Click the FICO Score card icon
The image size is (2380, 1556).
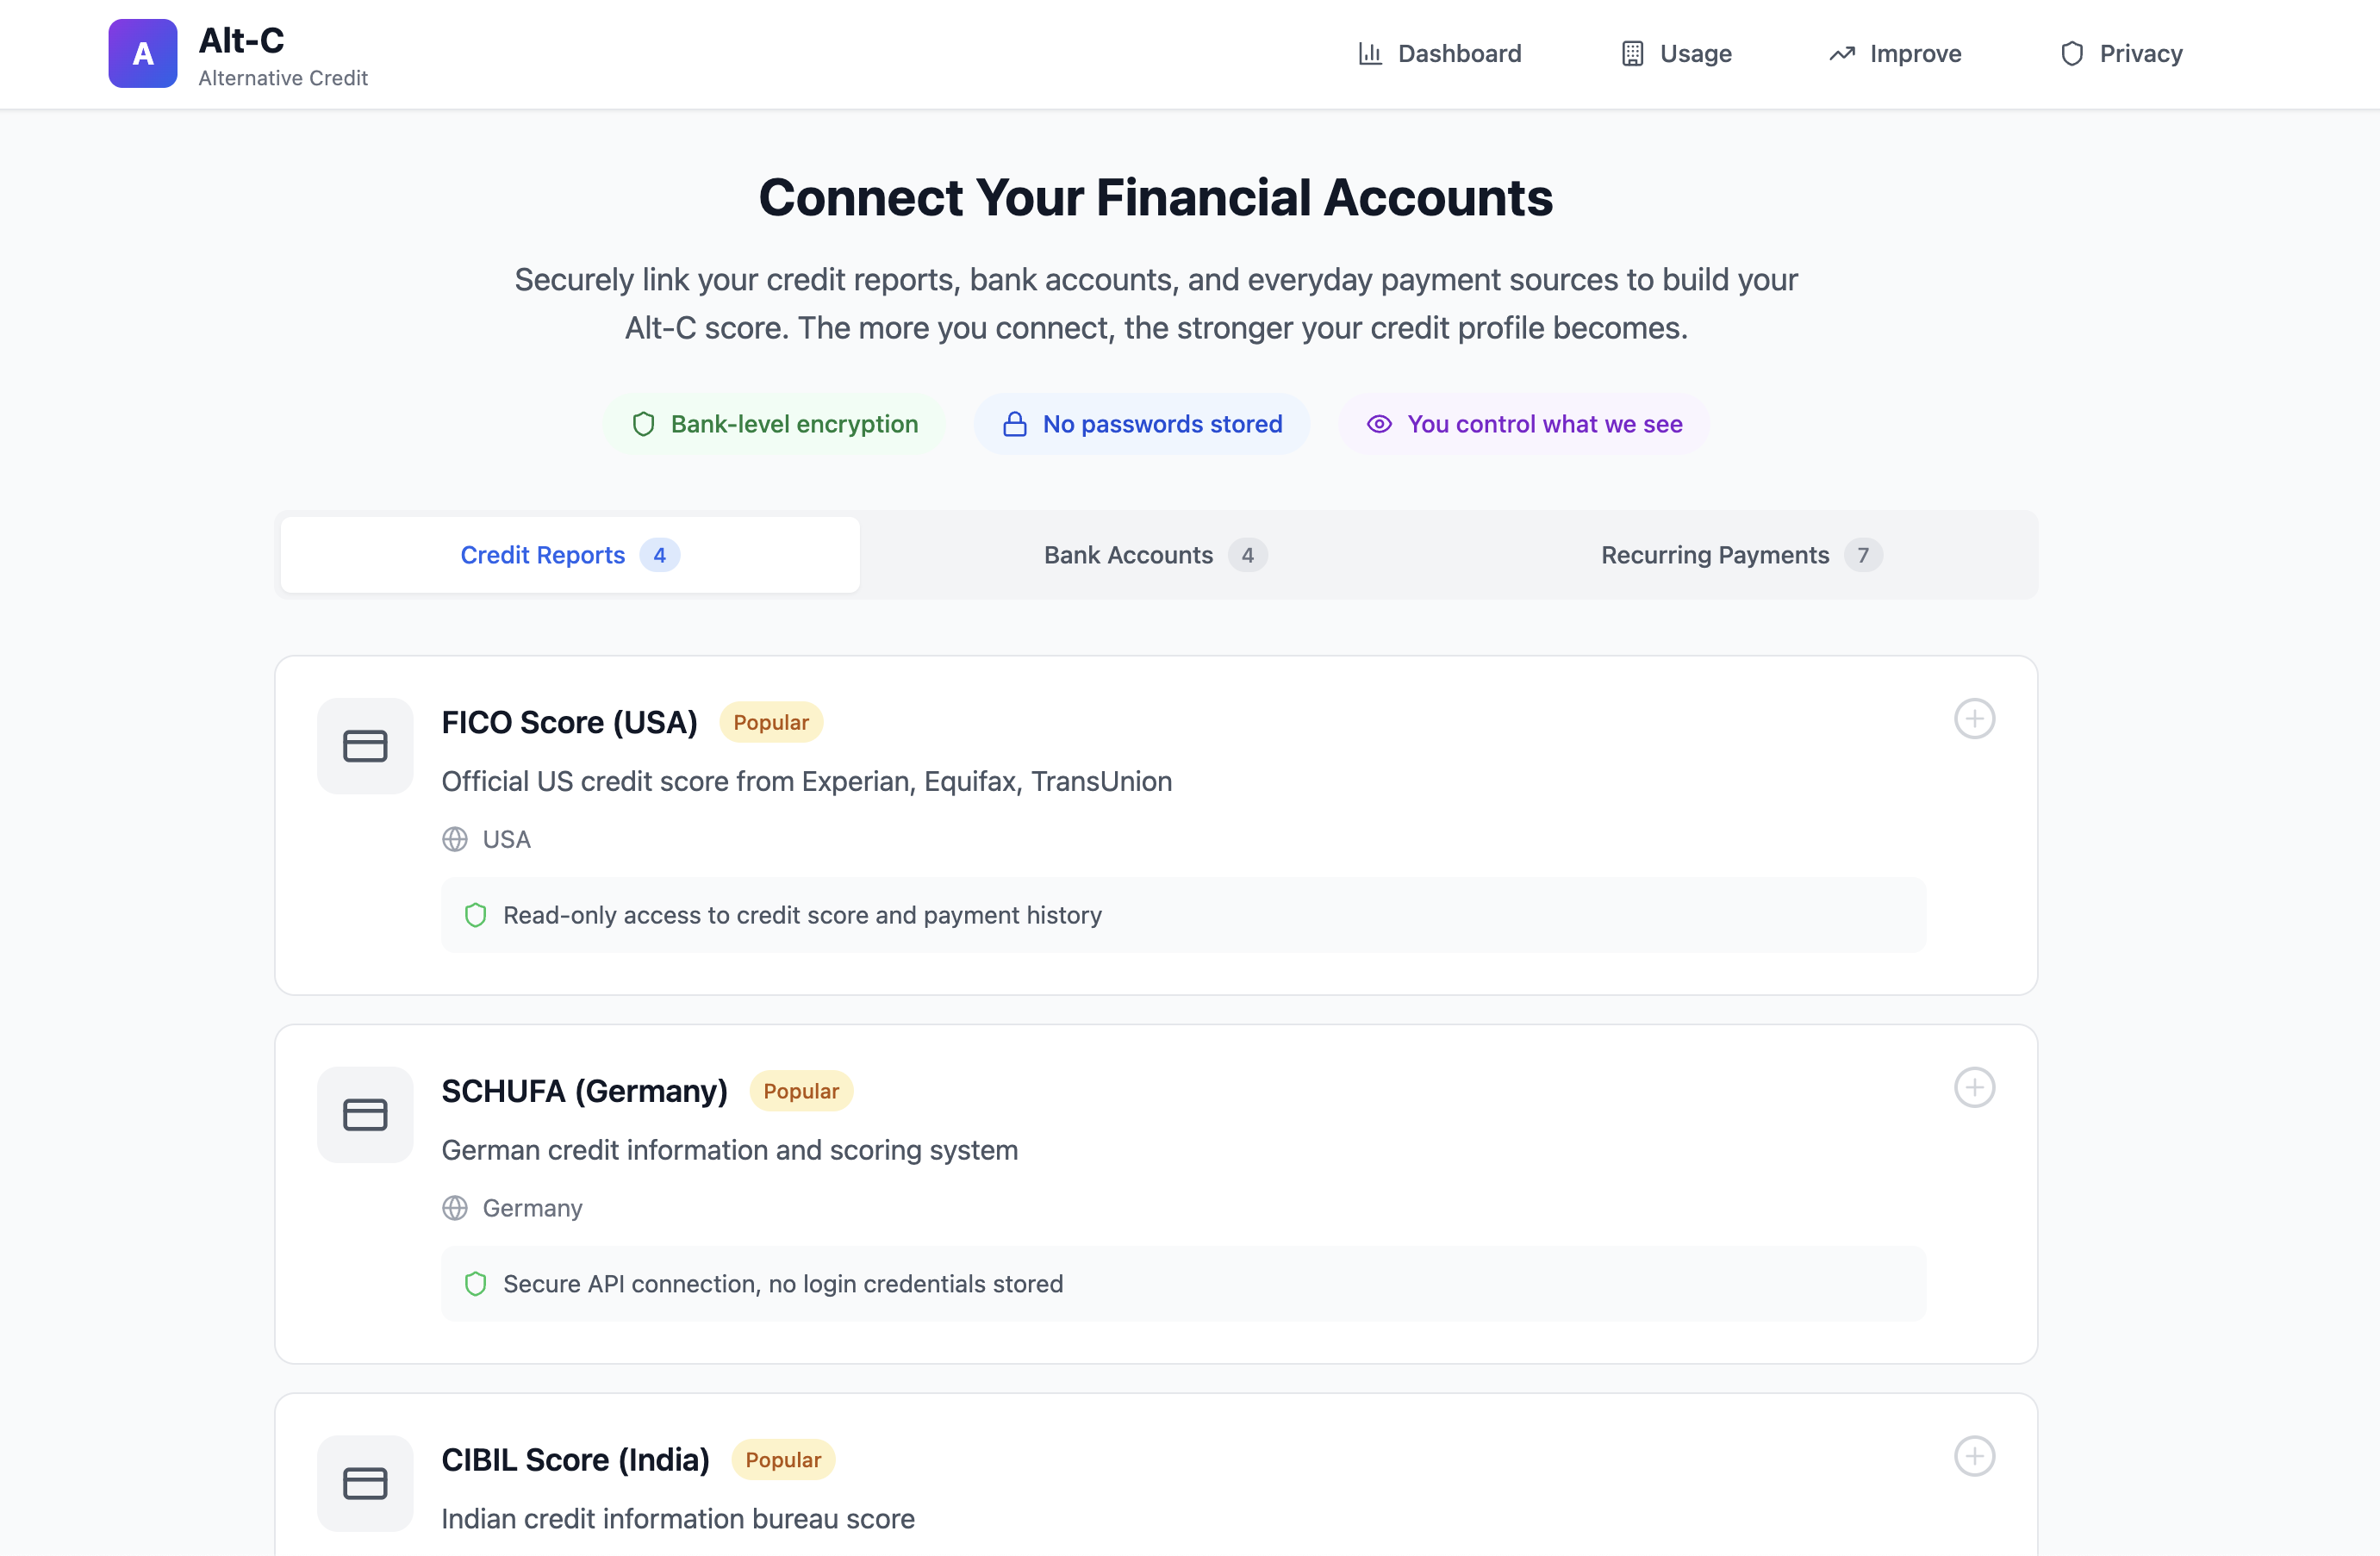click(365, 747)
